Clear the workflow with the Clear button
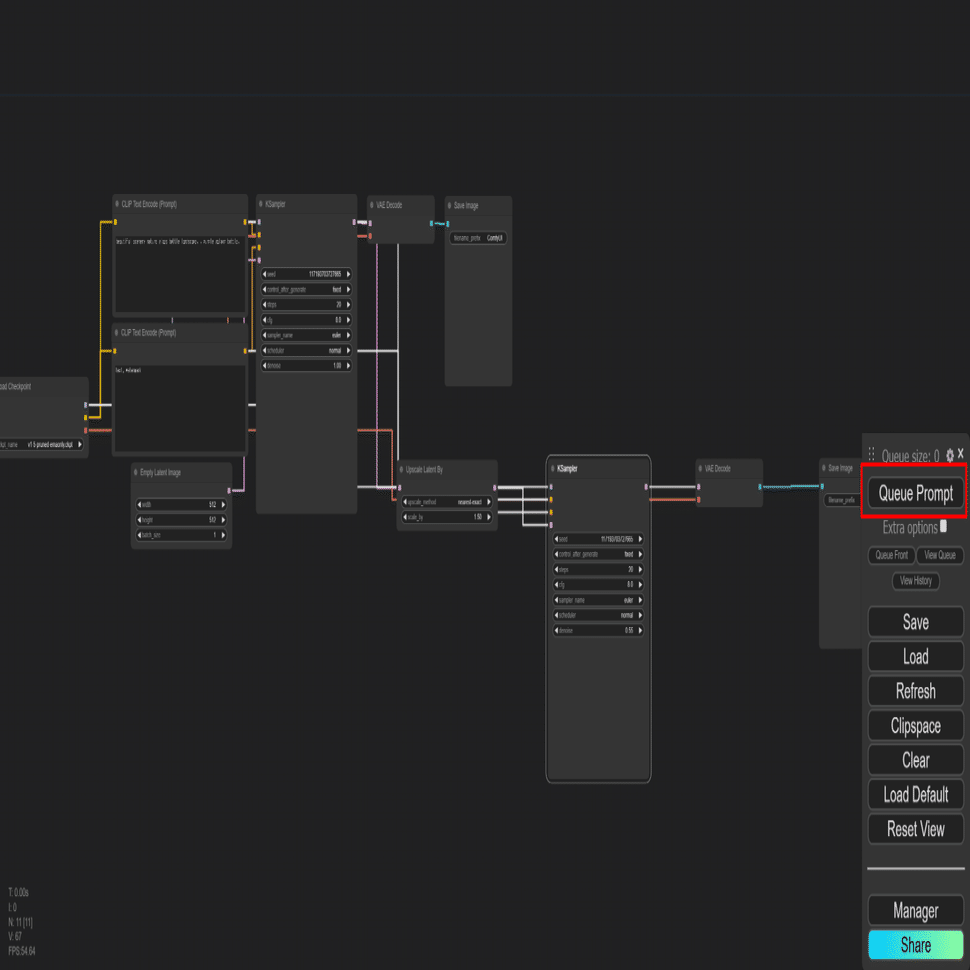970x970 pixels. click(x=916, y=760)
